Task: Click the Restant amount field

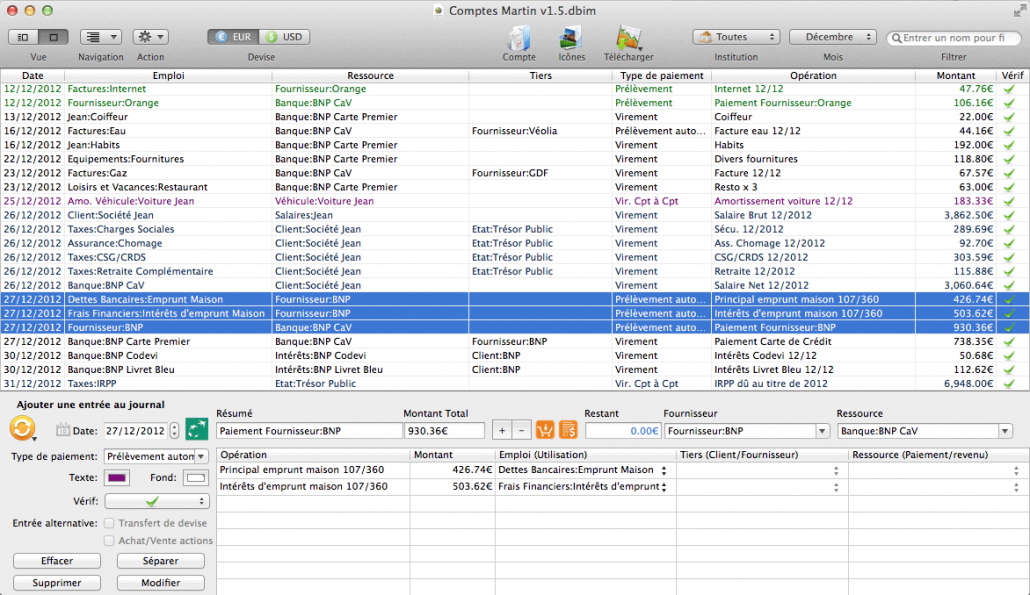Action: (623, 431)
